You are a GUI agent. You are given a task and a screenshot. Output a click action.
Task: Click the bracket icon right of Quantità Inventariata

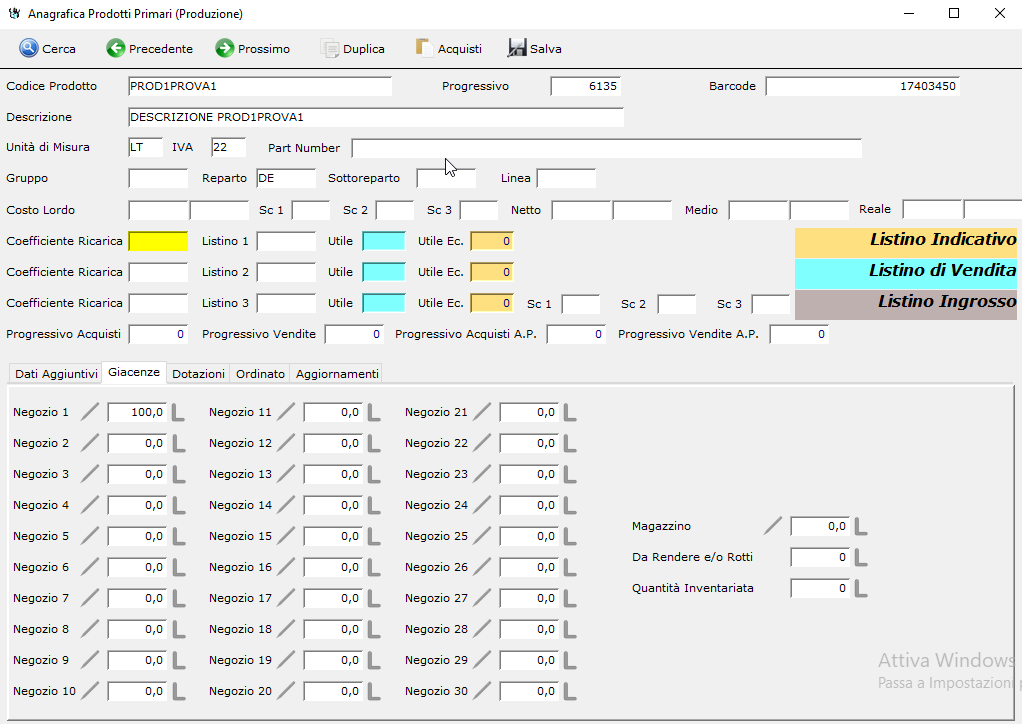pyautogui.click(x=861, y=588)
